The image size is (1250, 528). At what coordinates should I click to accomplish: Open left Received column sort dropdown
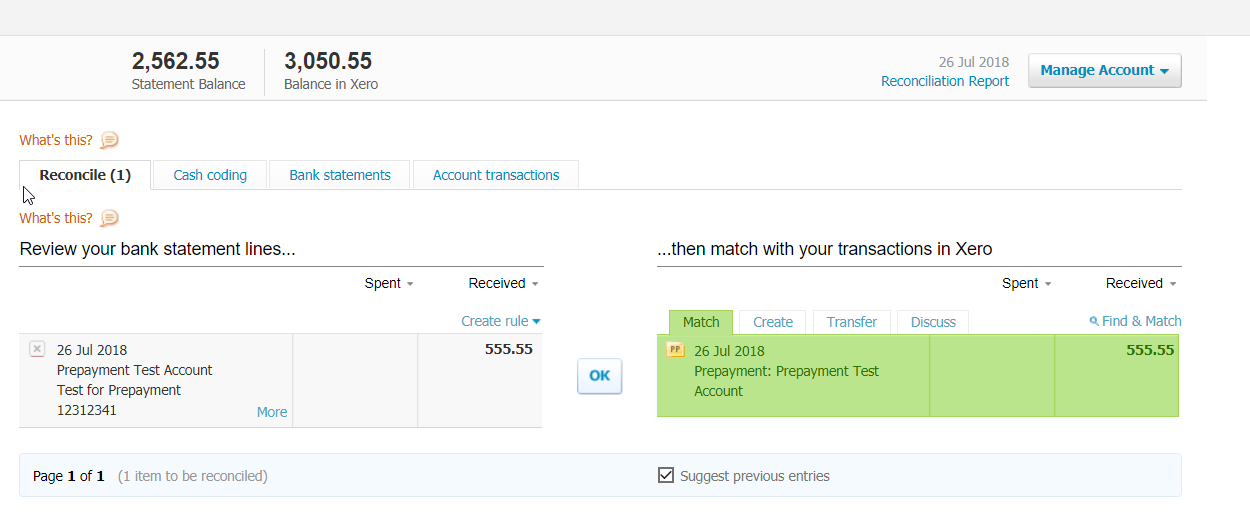(504, 284)
